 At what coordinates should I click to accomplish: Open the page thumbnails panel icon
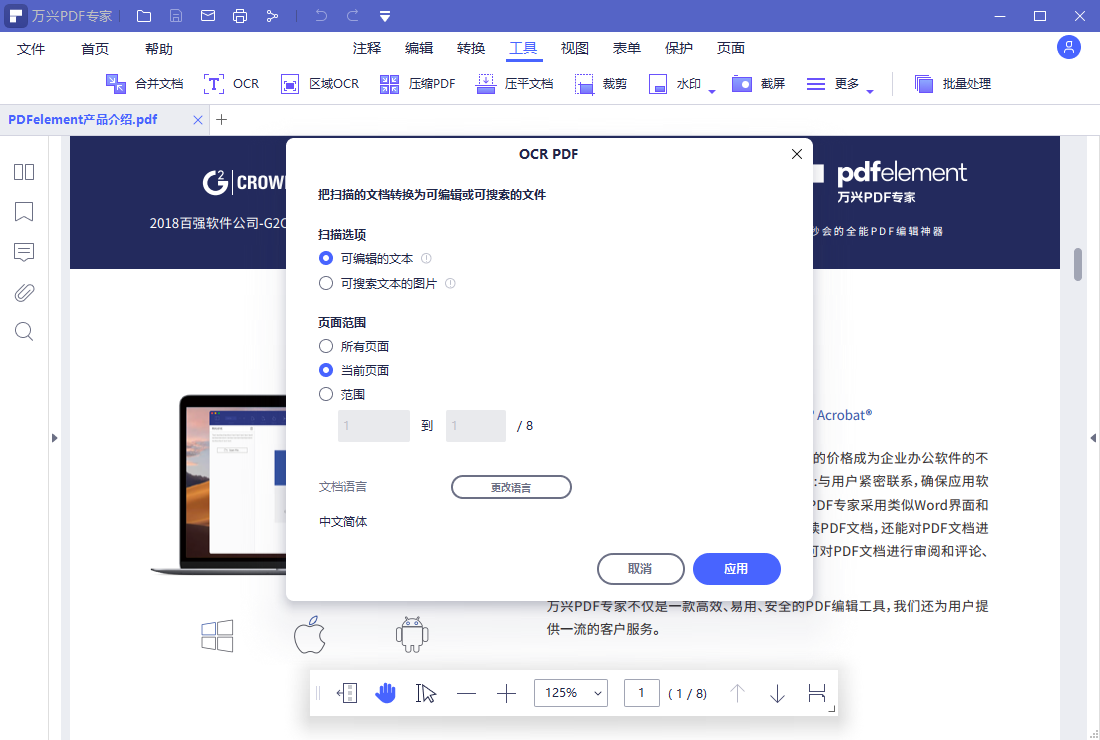[x=24, y=172]
